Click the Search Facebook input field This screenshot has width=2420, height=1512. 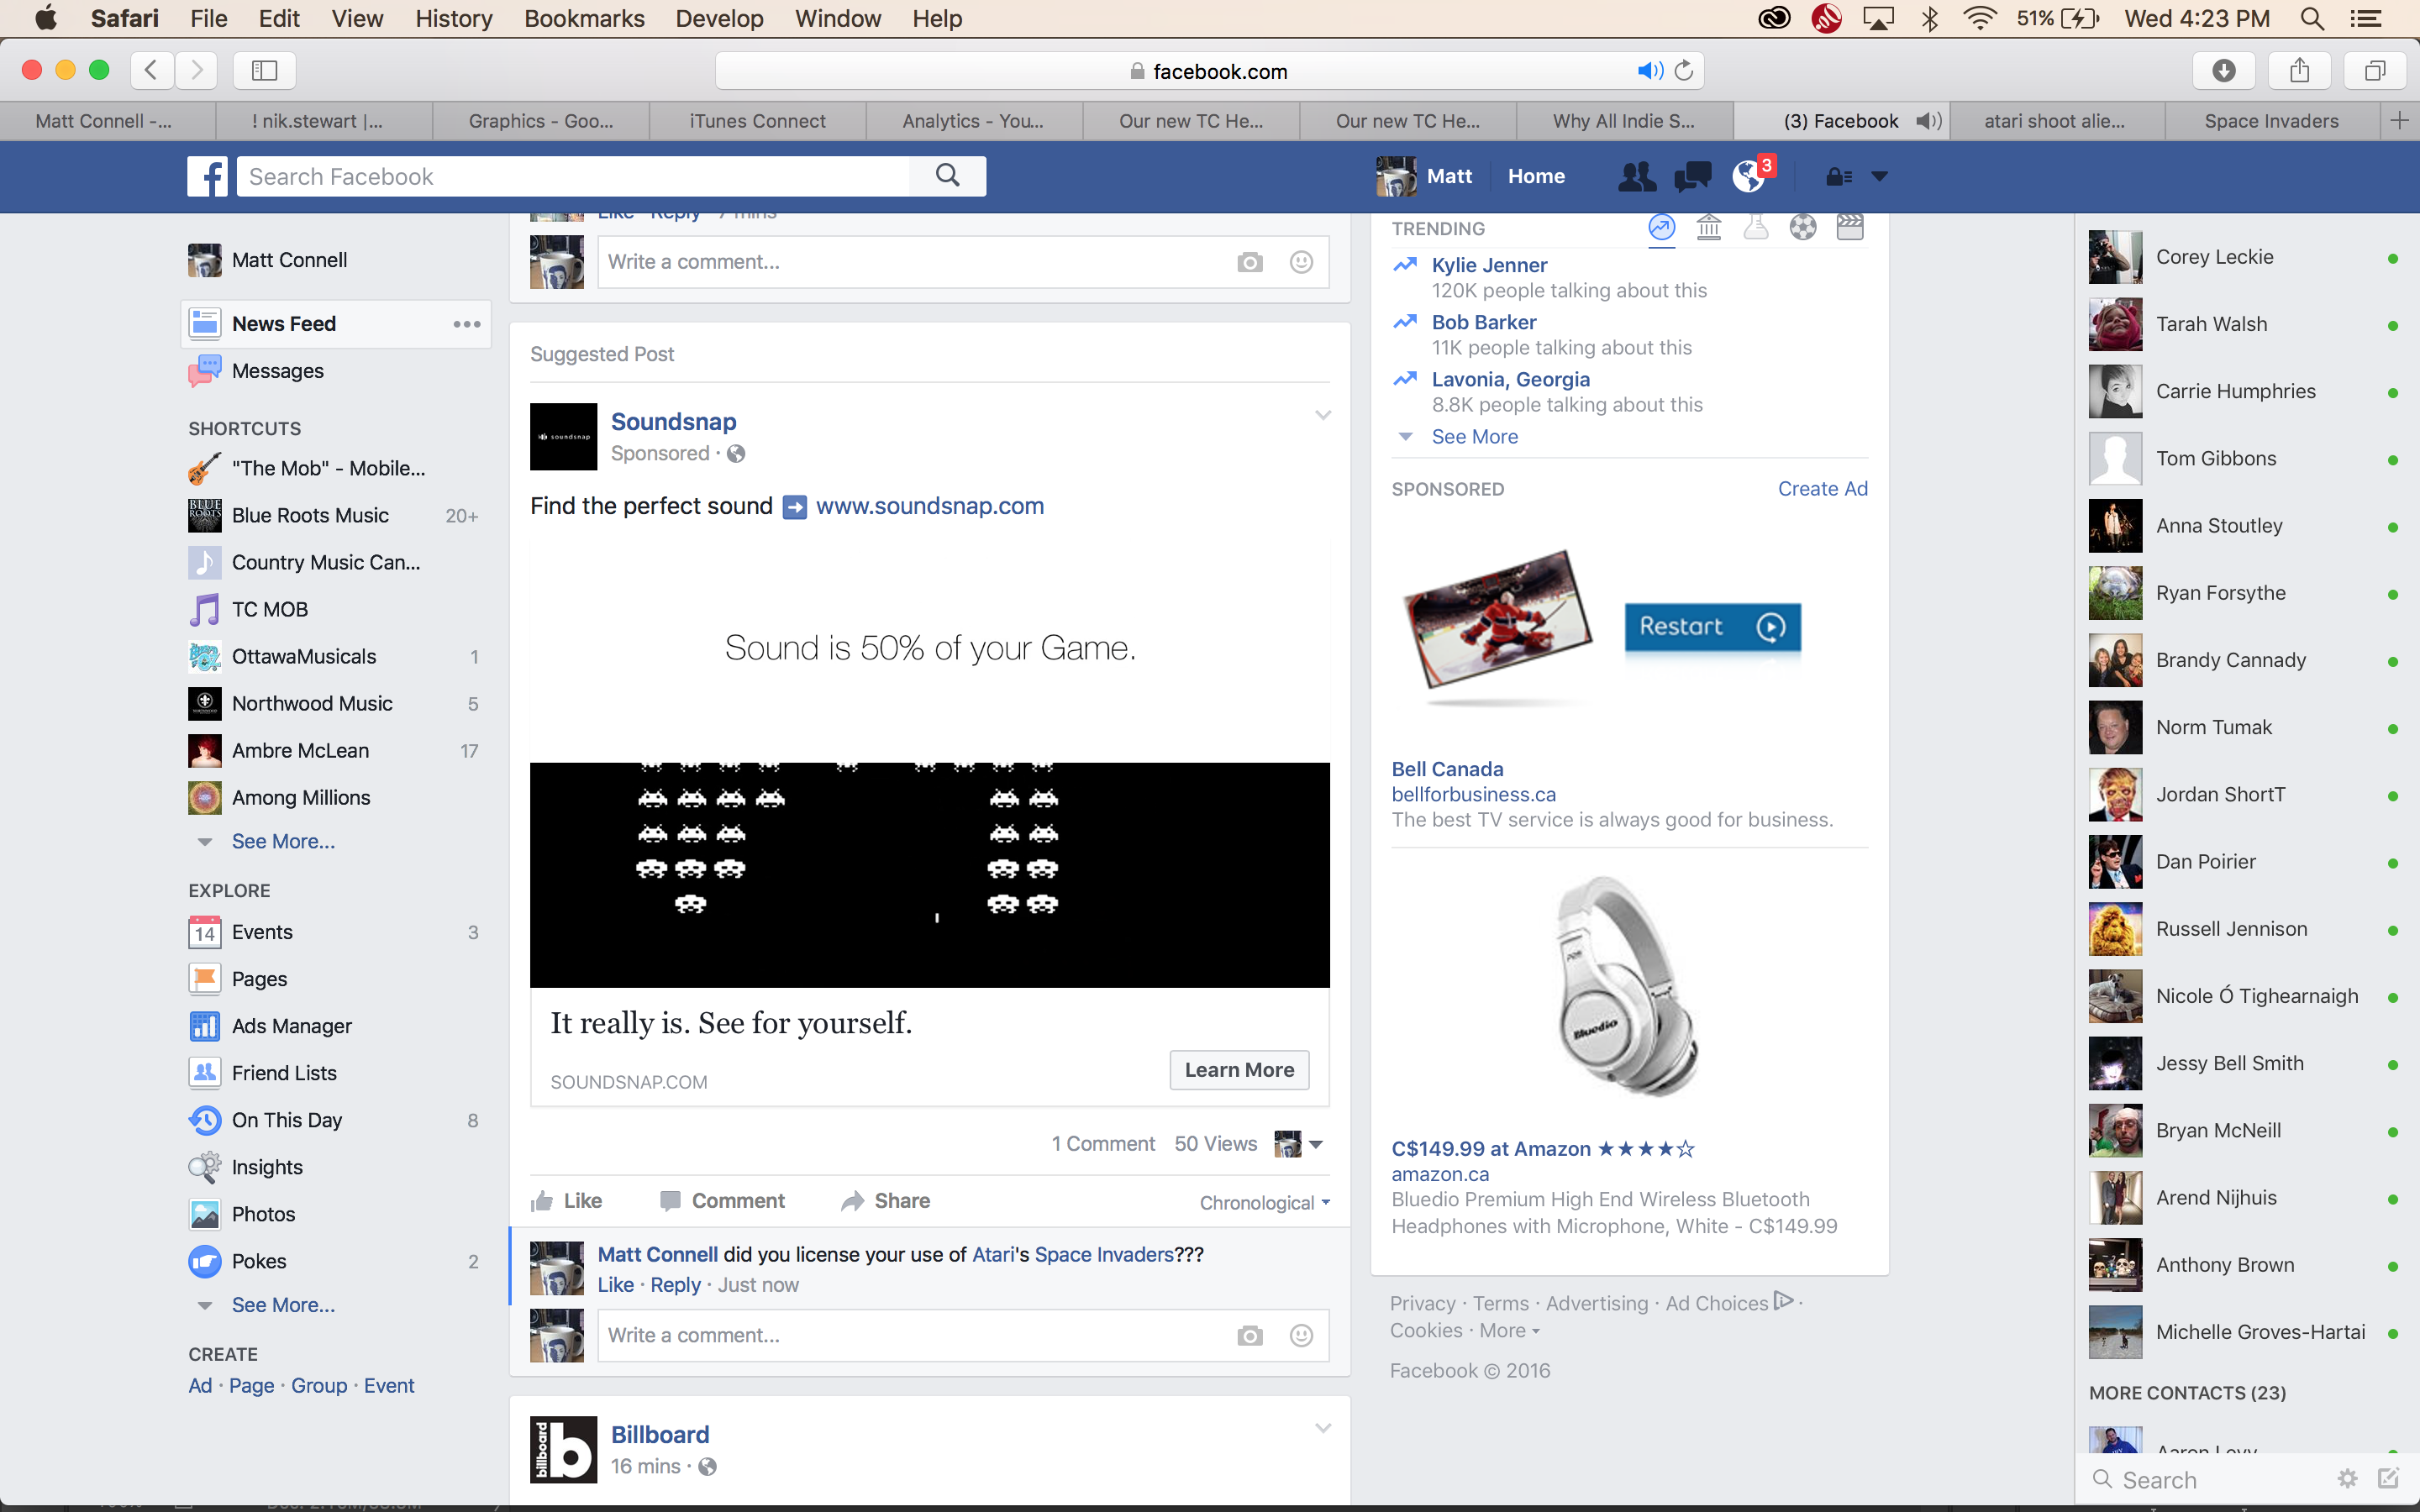click(574, 177)
